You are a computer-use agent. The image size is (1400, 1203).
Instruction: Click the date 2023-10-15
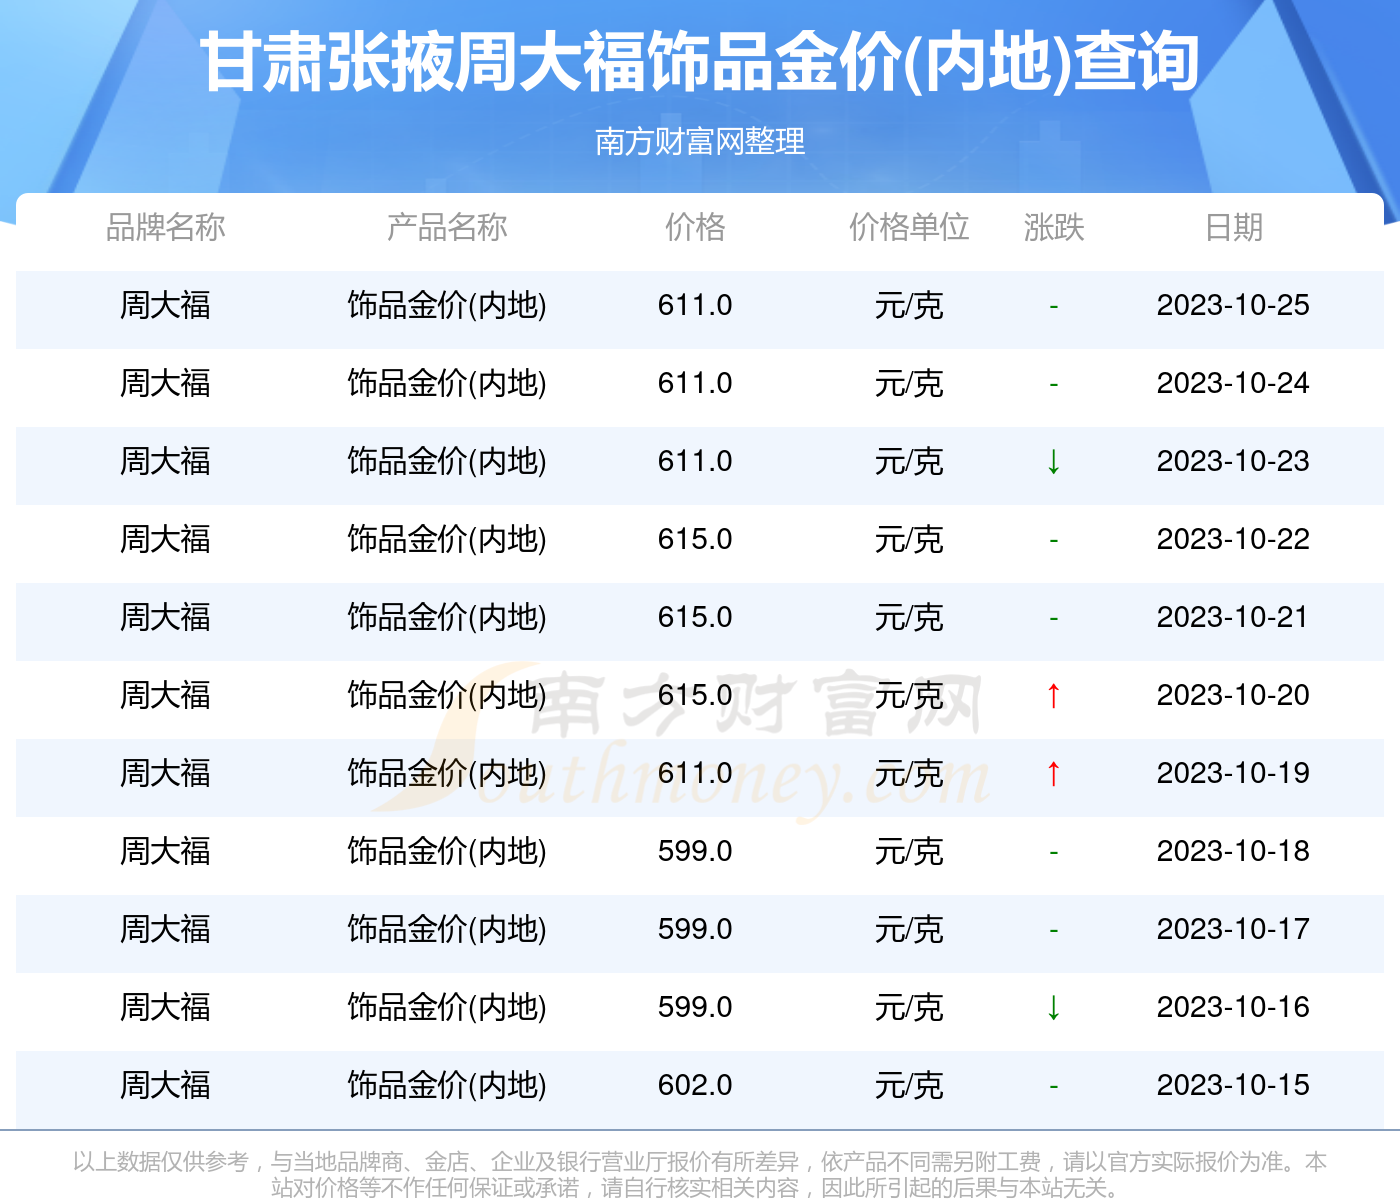click(x=1233, y=1085)
